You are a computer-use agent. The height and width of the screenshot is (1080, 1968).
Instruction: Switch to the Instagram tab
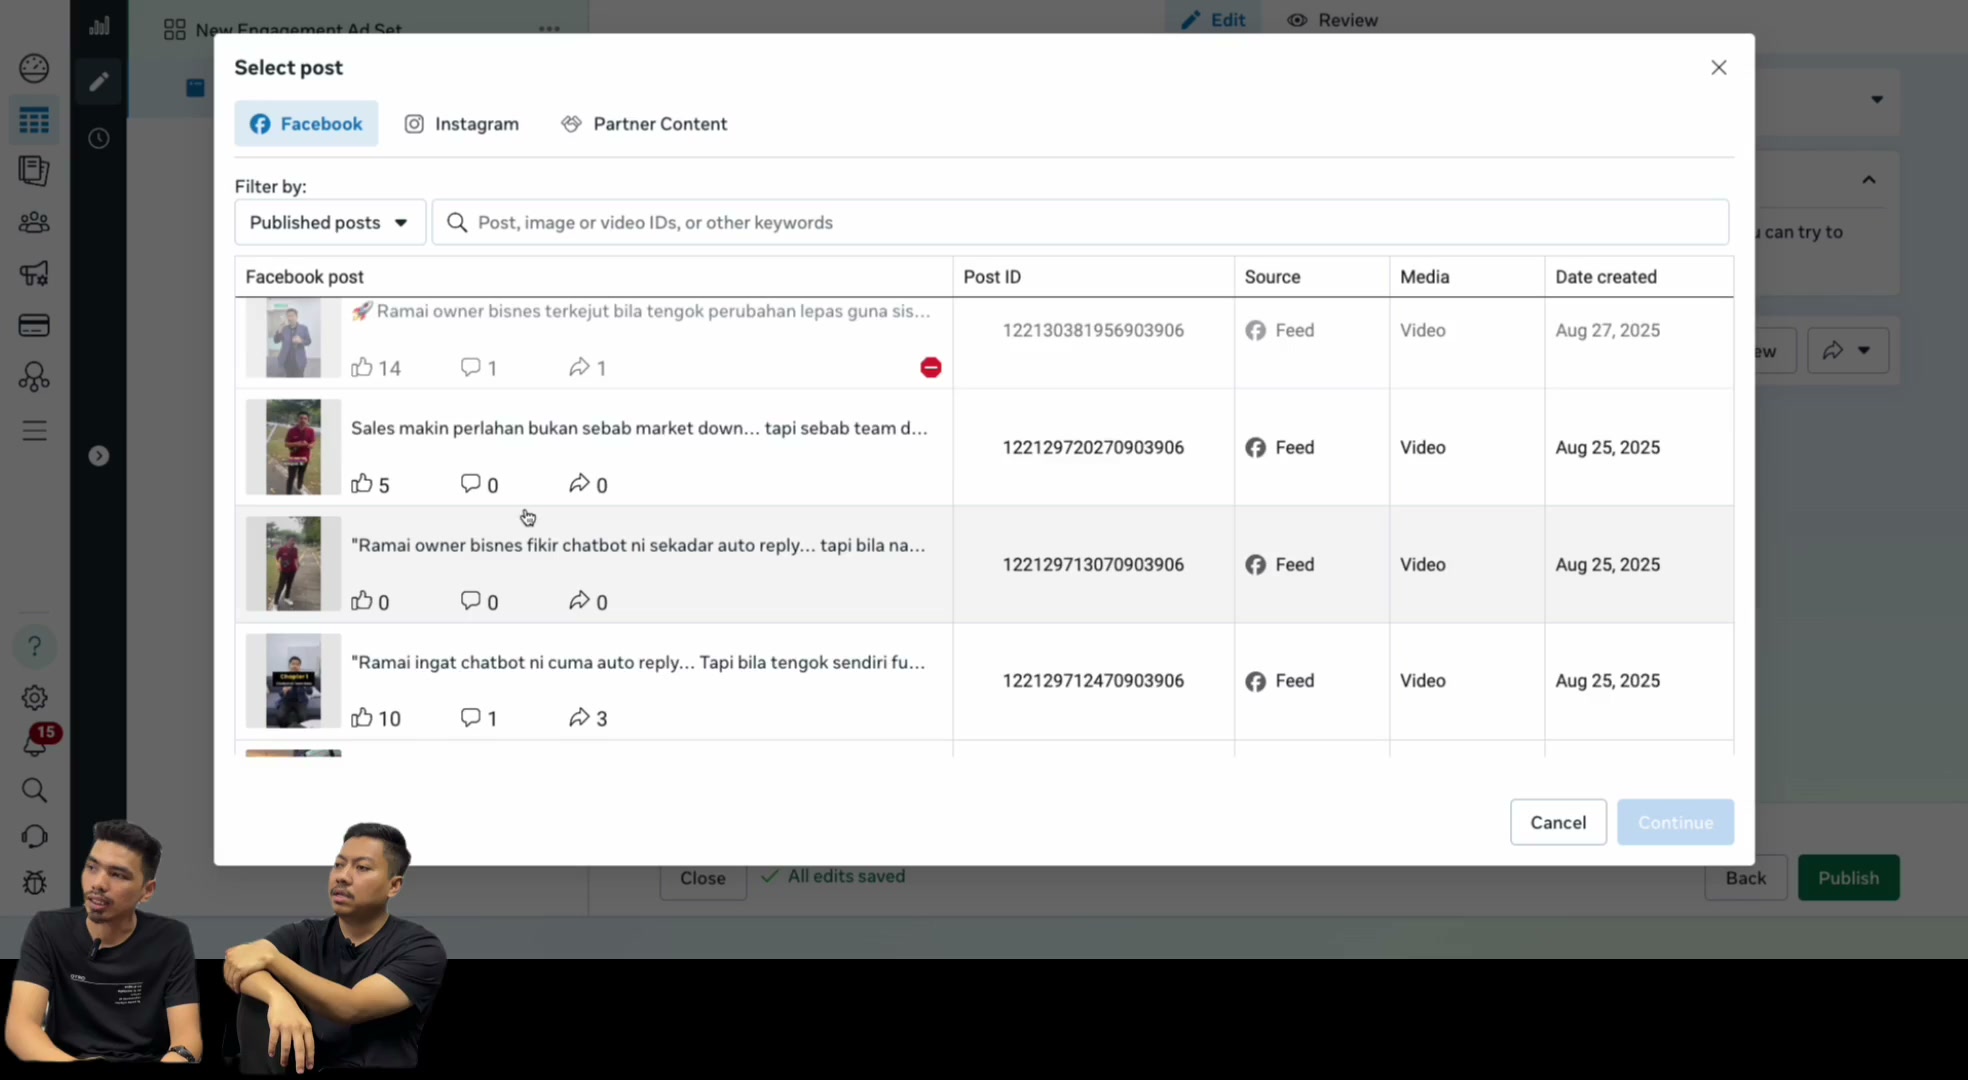point(462,124)
